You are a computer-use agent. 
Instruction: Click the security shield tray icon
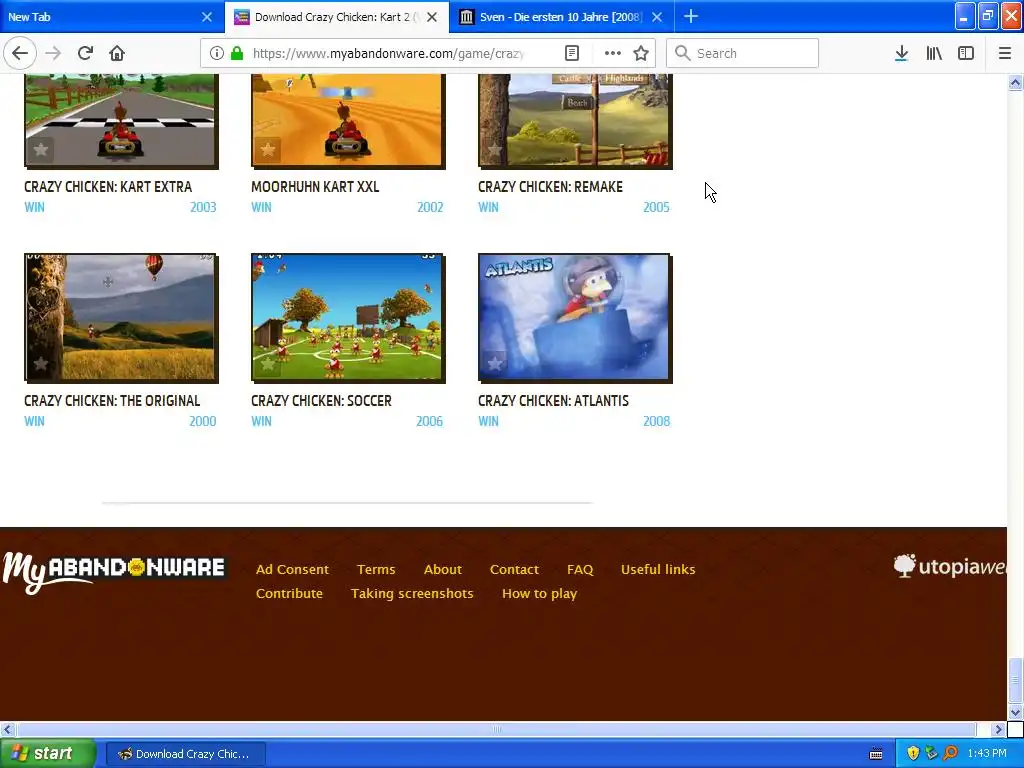[913, 754]
